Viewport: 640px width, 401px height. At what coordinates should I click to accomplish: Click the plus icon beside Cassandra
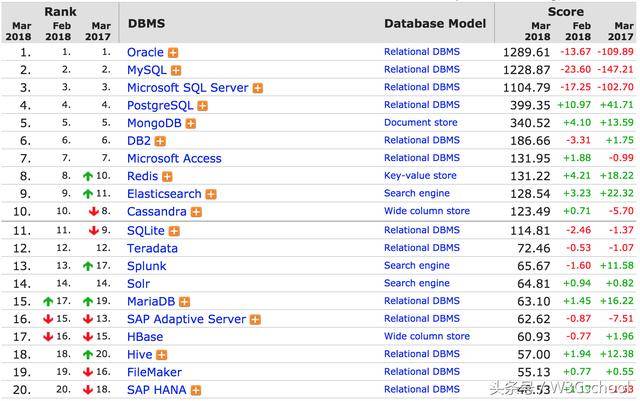196,212
